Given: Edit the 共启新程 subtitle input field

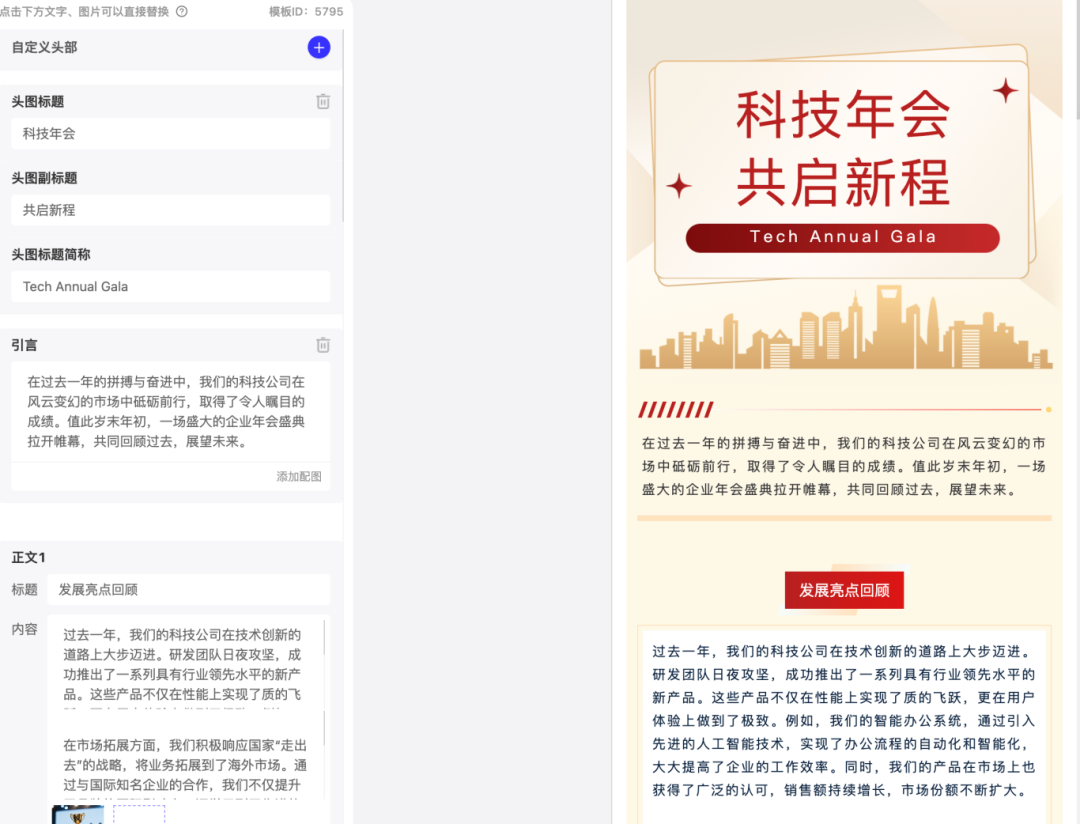Looking at the screenshot, I should point(170,209).
